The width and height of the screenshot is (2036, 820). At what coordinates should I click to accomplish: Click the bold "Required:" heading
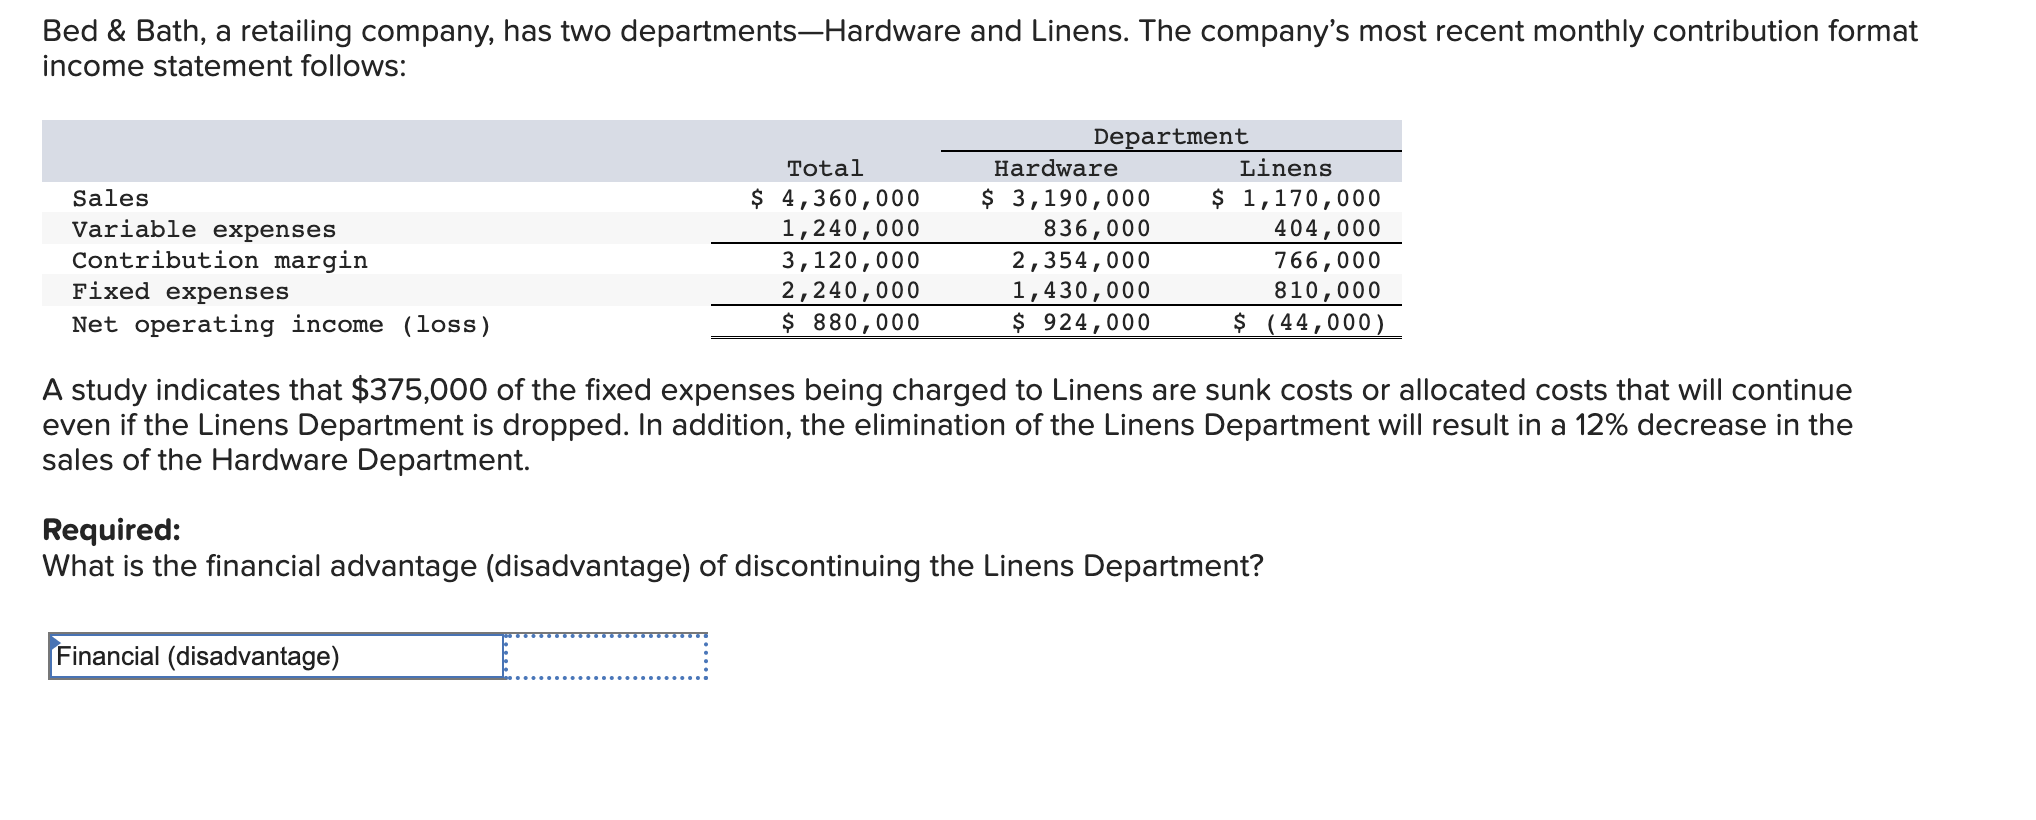[x=111, y=529]
